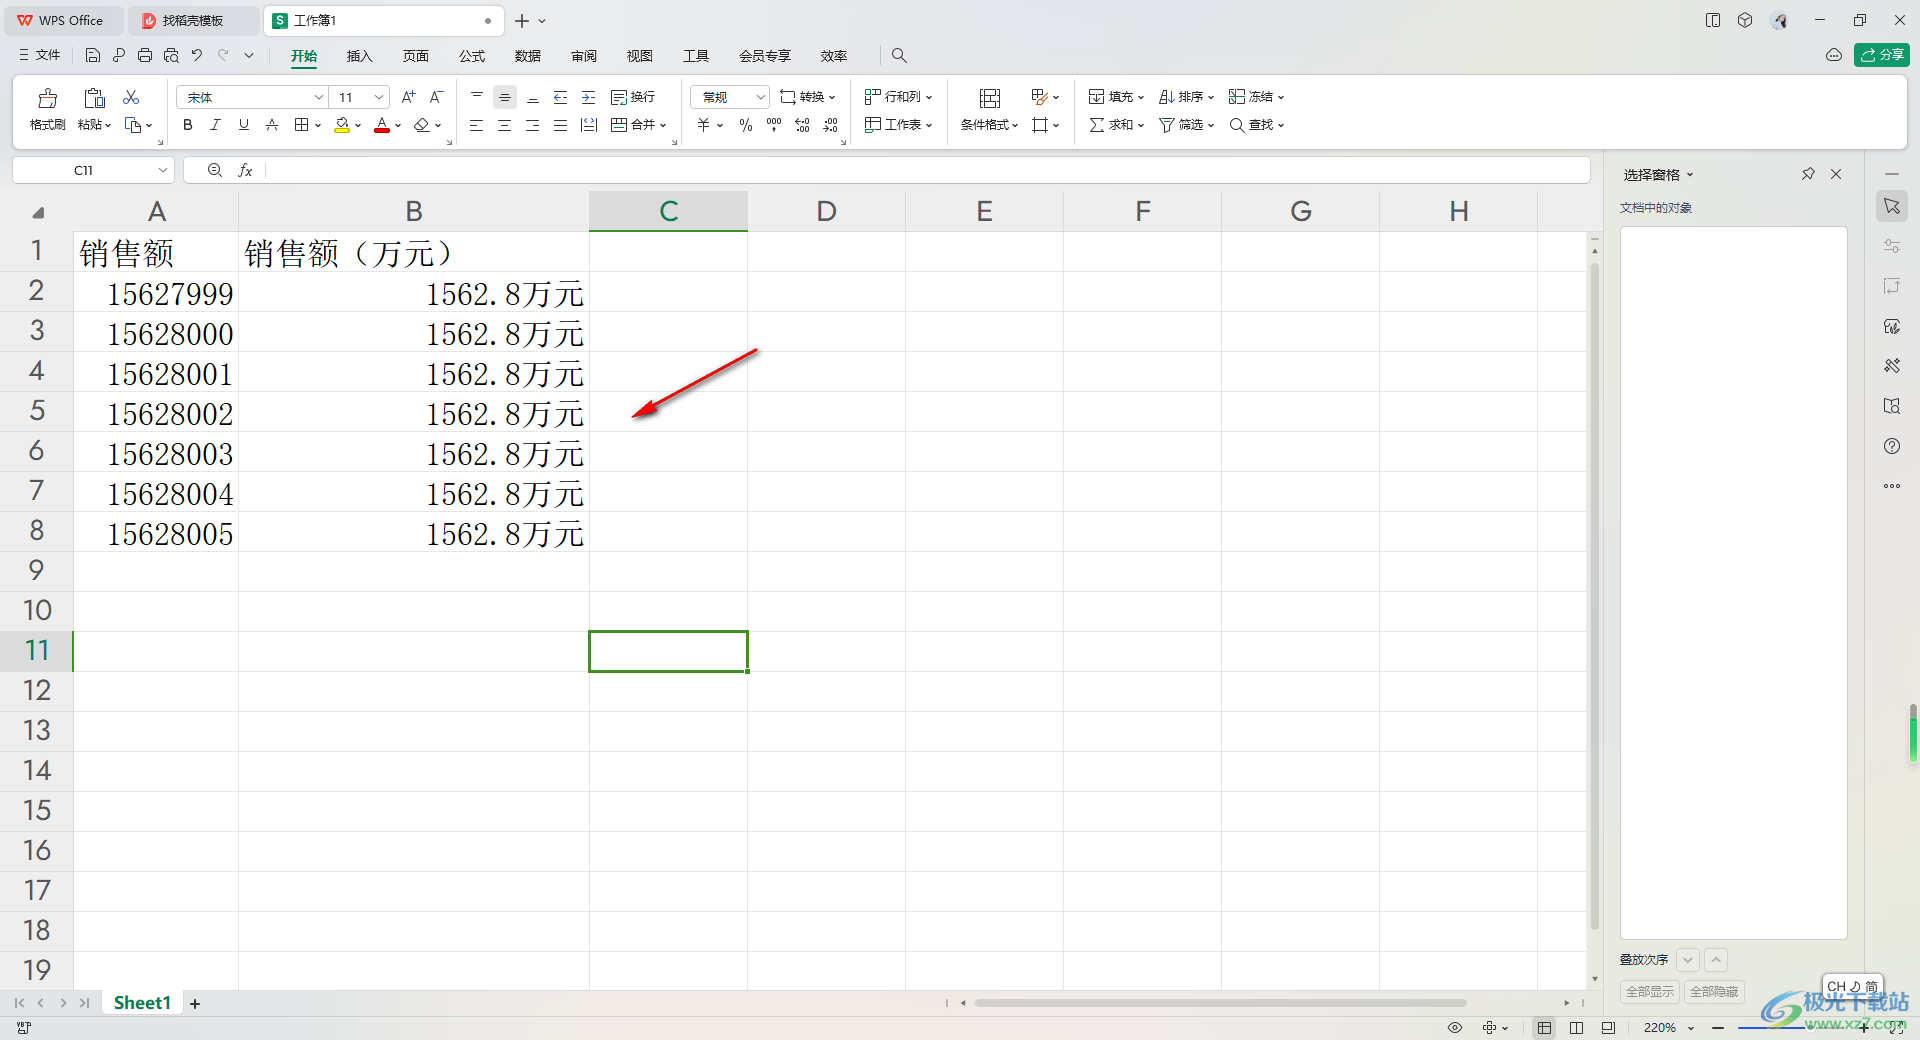Open the Merge cells dropdown
The image size is (1920, 1040).
click(662, 125)
